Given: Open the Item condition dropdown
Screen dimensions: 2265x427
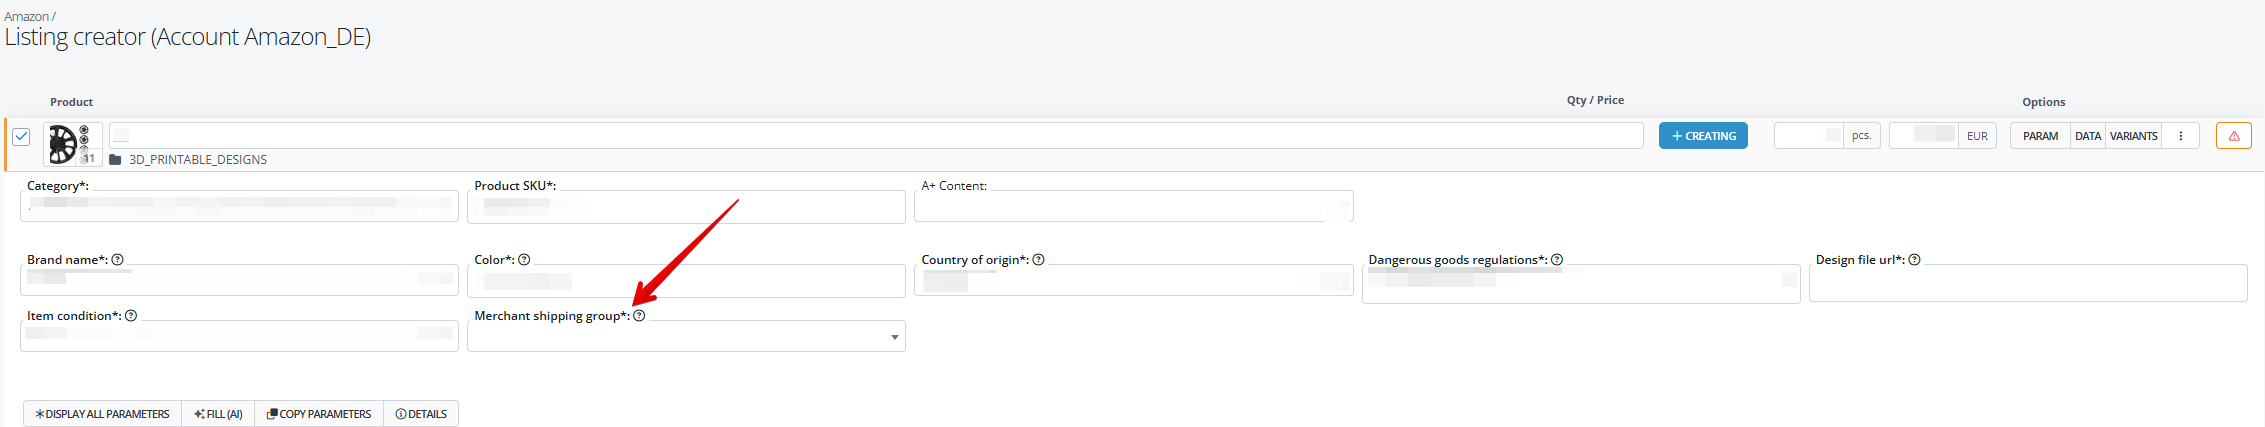Looking at the screenshot, I should (x=239, y=335).
